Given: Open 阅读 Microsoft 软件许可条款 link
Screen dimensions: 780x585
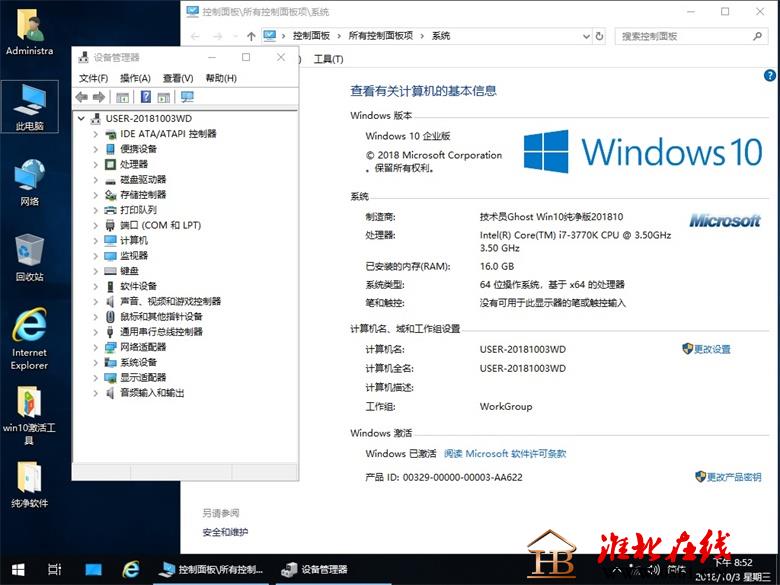Looking at the screenshot, I should click(x=505, y=454).
